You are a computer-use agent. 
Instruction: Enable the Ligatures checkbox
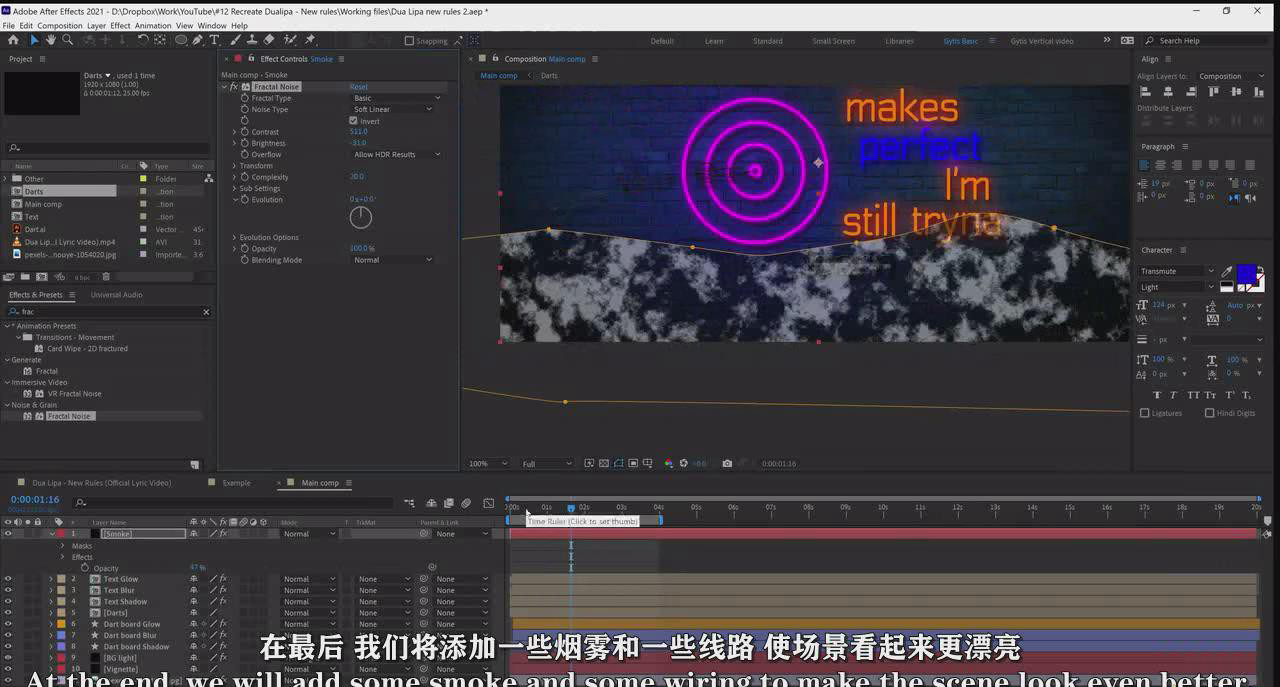pyautogui.click(x=1145, y=413)
